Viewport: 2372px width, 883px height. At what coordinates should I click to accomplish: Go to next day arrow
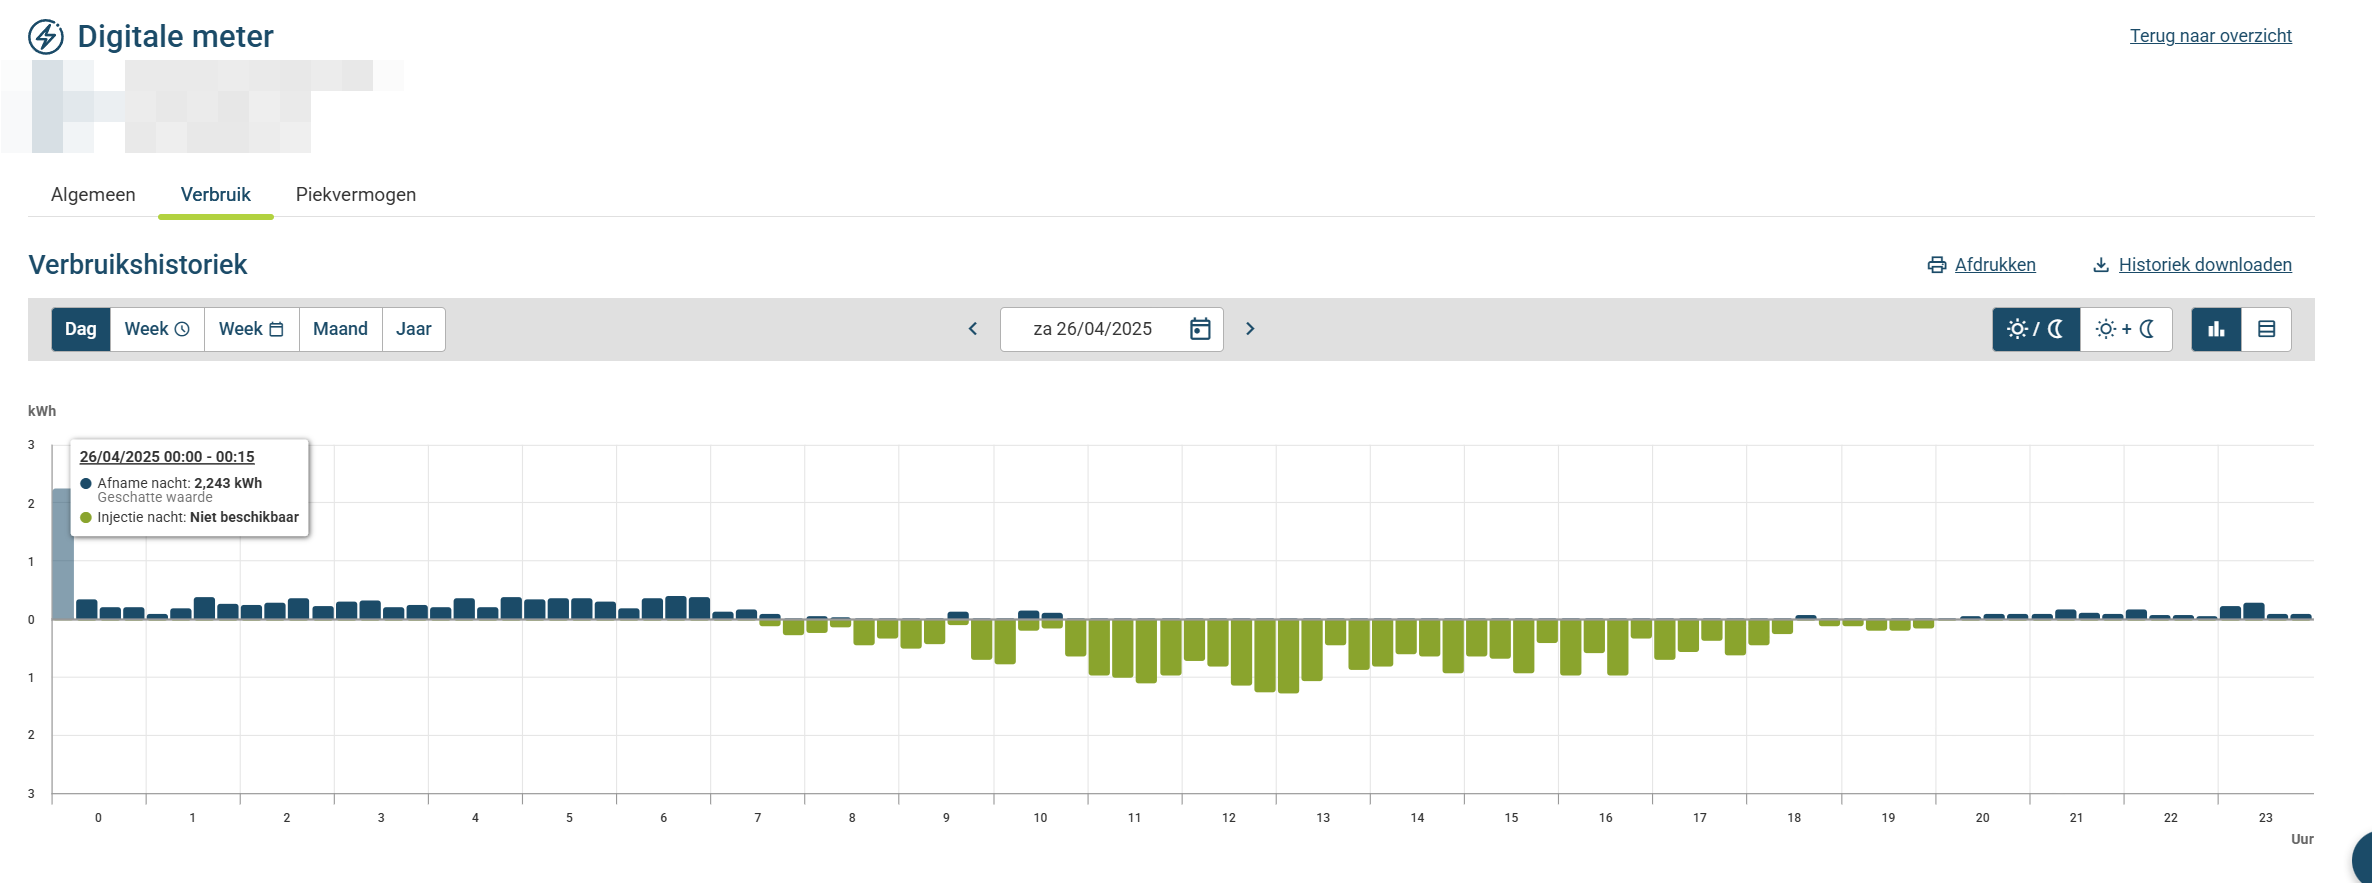[1250, 329]
